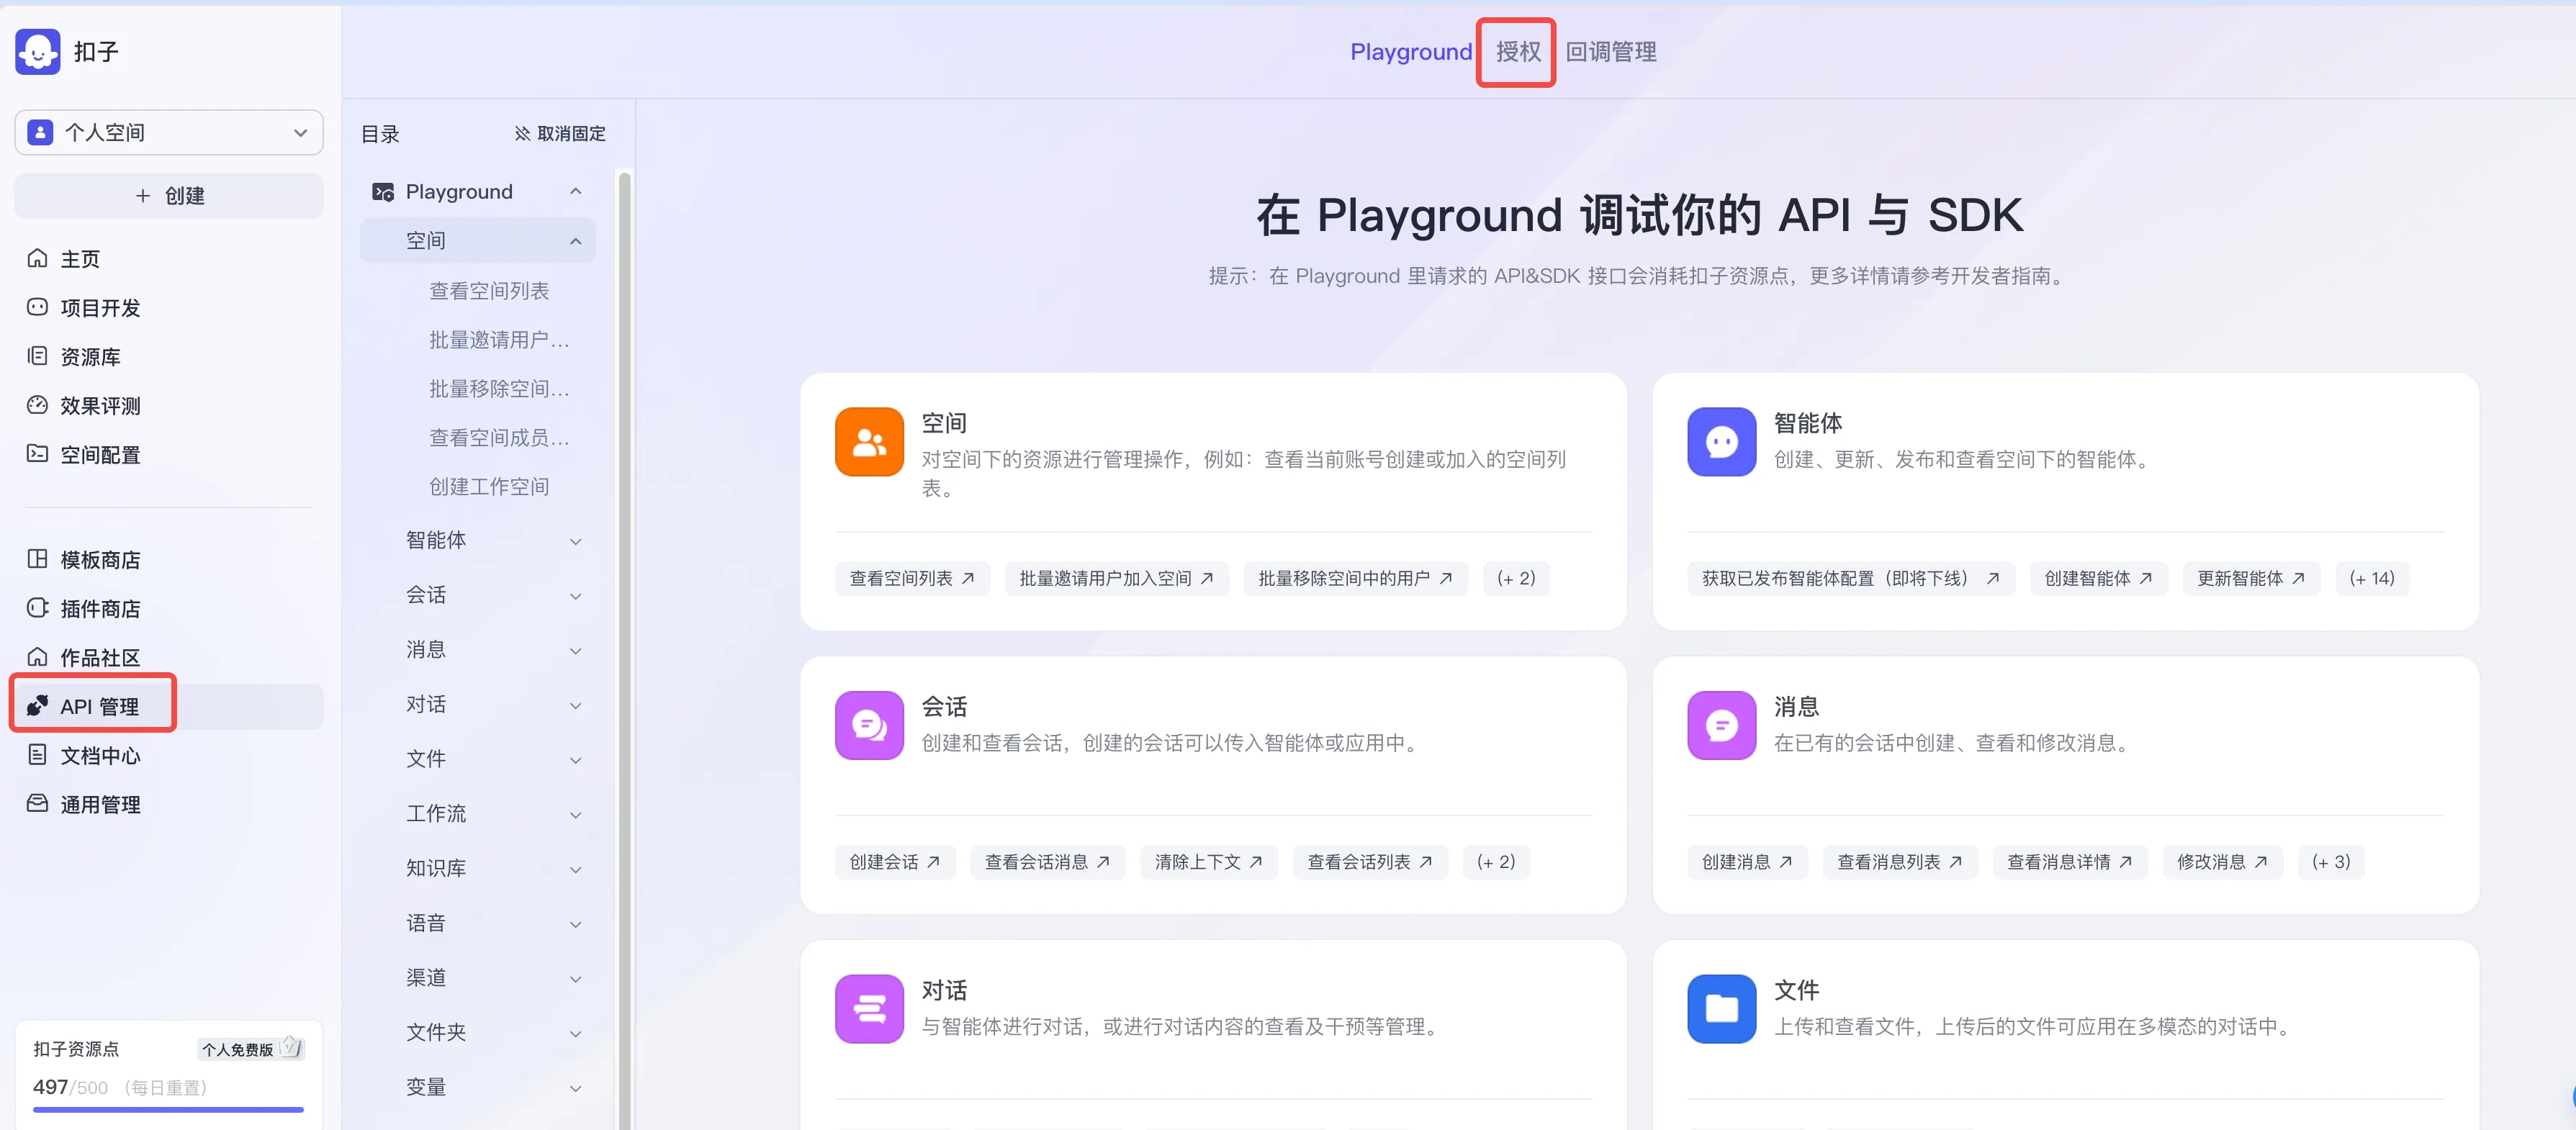Collapse the Playground tree section
This screenshot has height=1130, width=2576.
[x=575, y=192]
